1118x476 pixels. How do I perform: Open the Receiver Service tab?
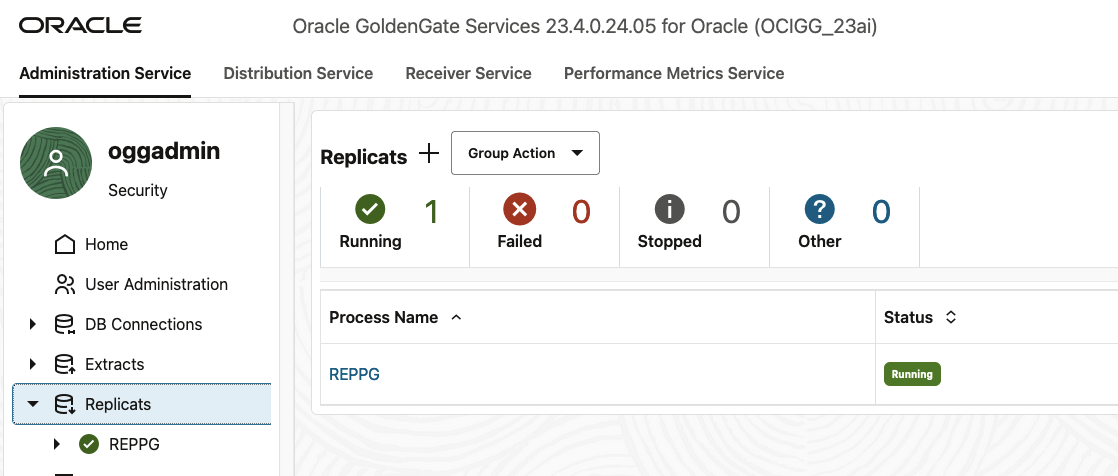coord(468,73)
